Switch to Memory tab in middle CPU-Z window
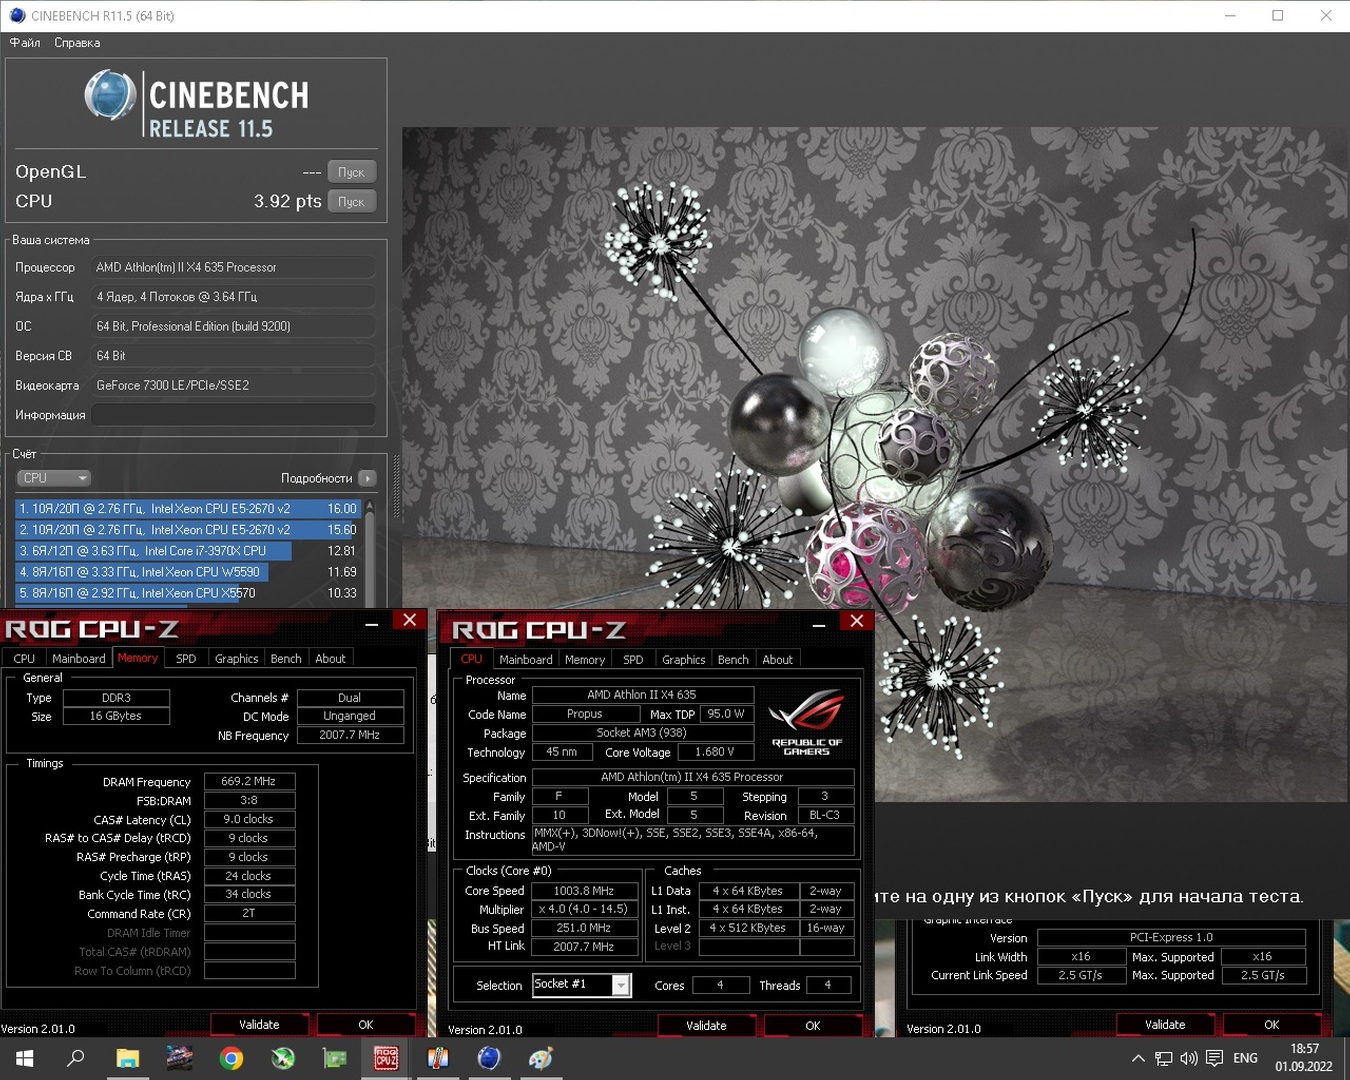 click(x=585, y=659)
